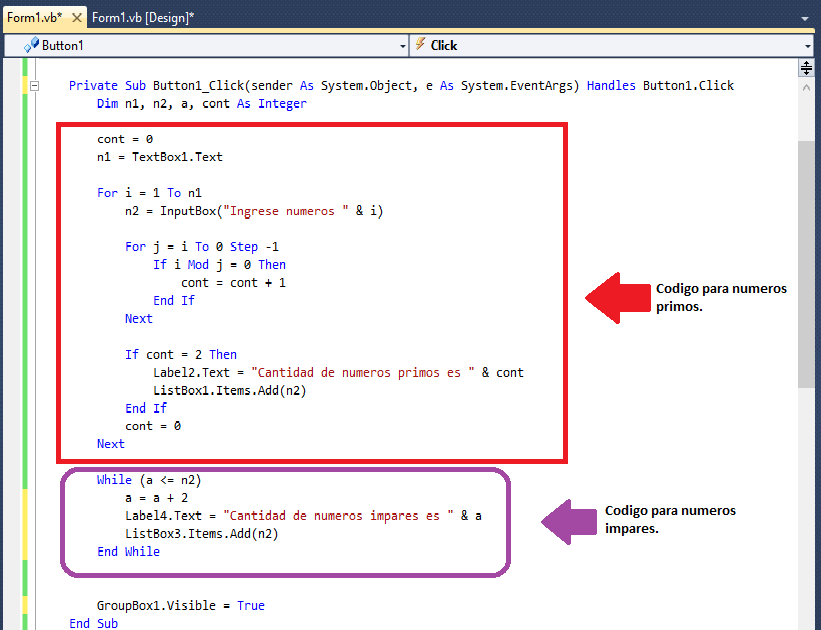Click on the Dim n1, n2, a, cont declaration

(x=201, y=104)
